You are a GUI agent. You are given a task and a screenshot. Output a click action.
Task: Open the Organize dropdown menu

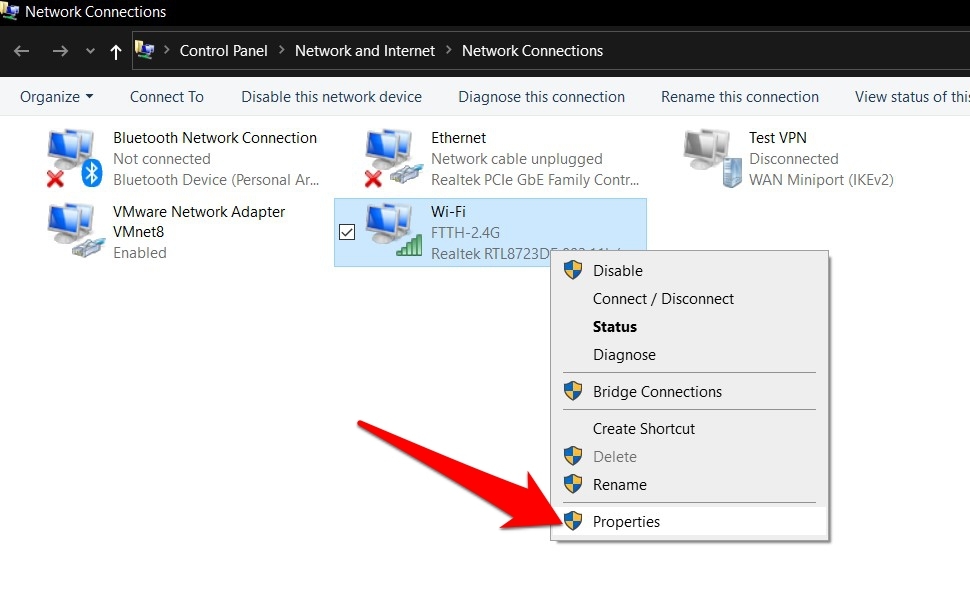(56, 96)
